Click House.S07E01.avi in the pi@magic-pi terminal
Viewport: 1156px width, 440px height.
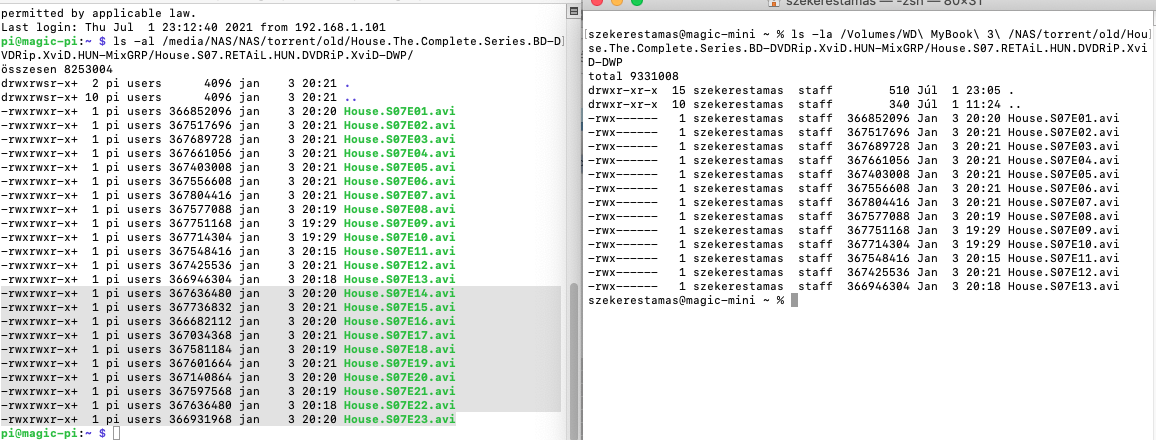coord(400,111)
